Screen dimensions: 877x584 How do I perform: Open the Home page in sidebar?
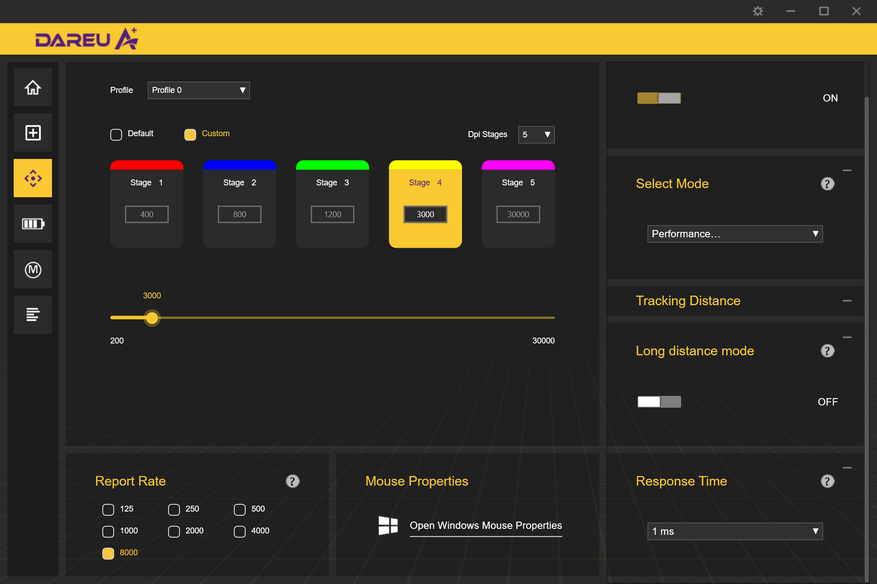[33, 88]
